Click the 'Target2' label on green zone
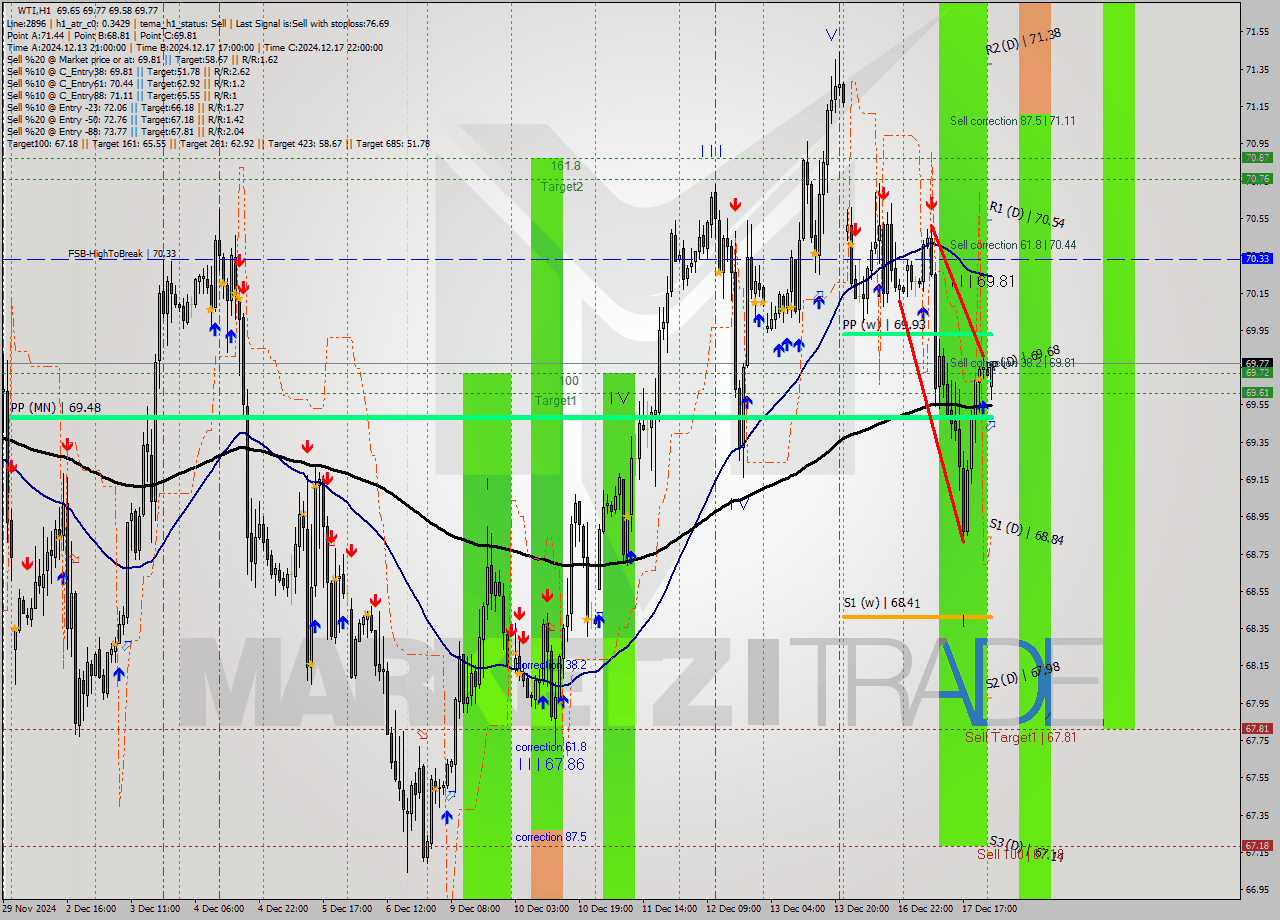Screen dimensions: 1280x920 click(x=562, y=187)
